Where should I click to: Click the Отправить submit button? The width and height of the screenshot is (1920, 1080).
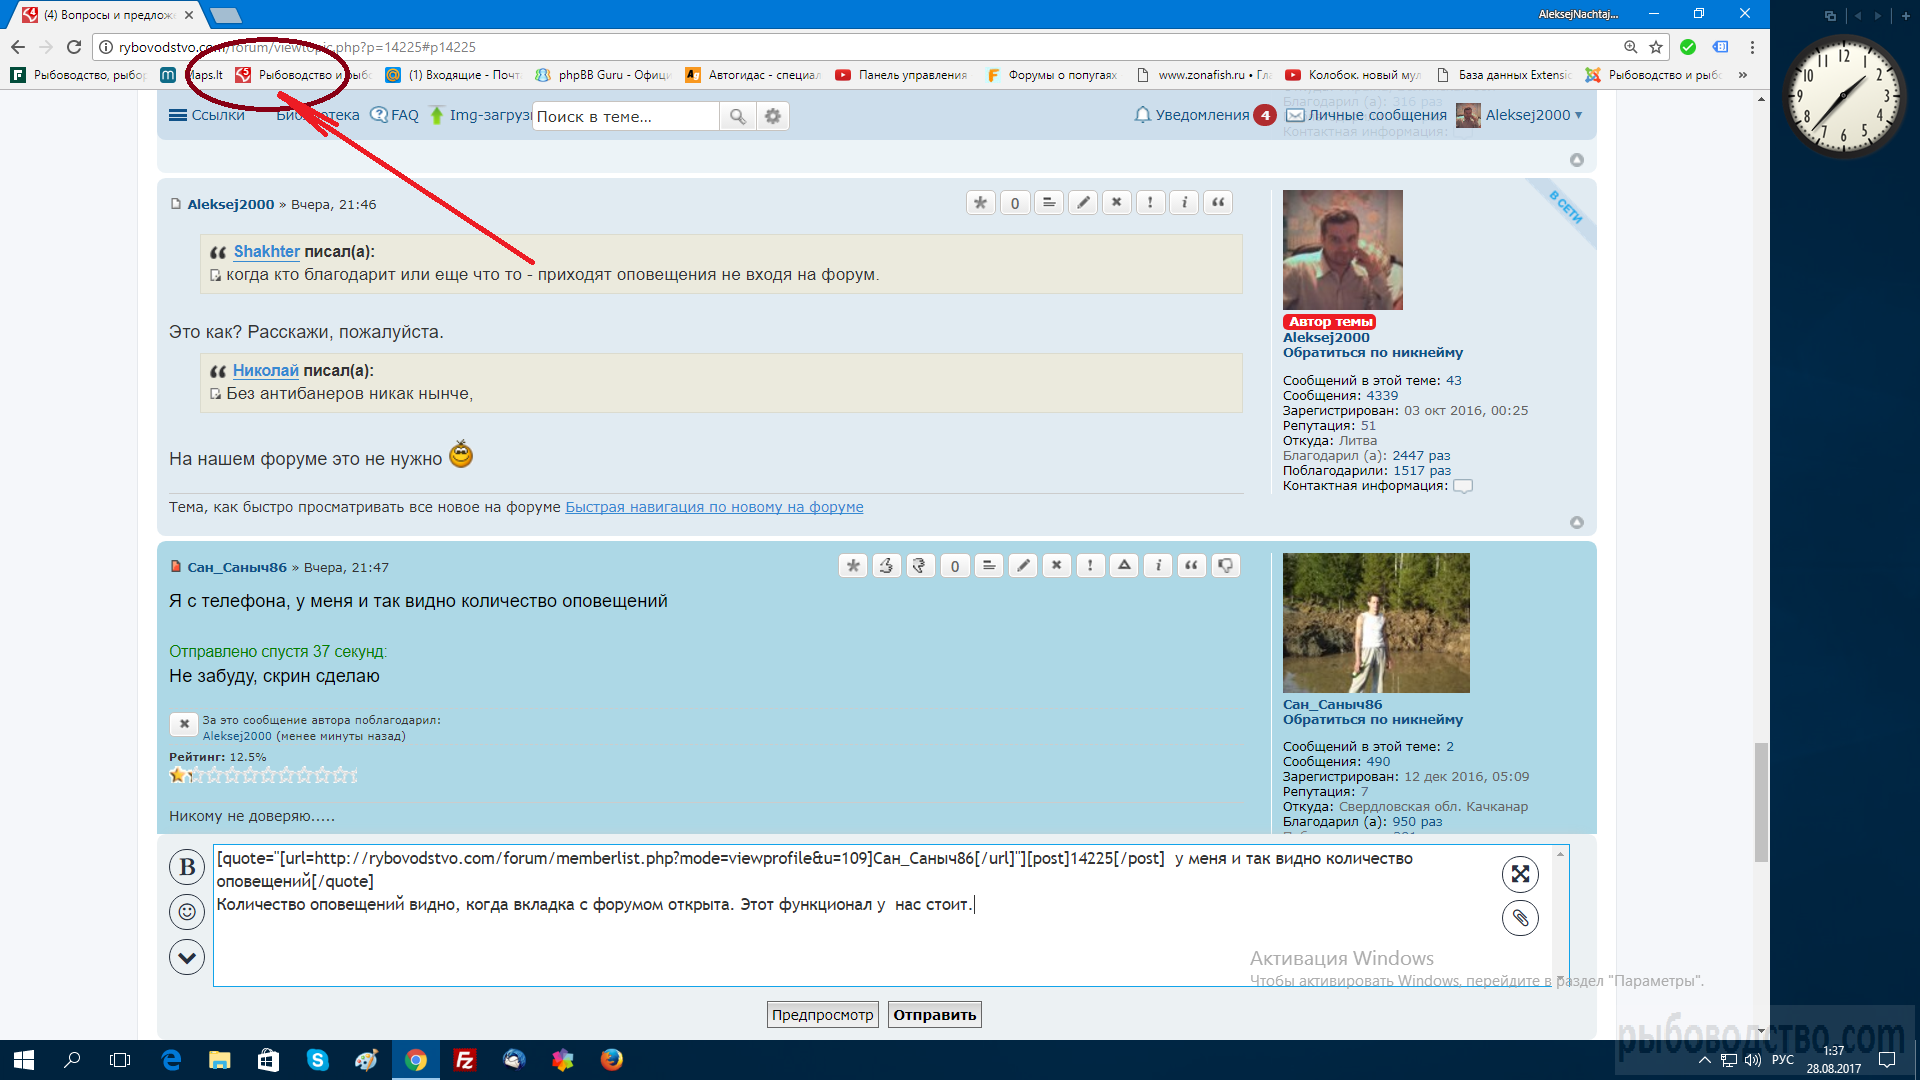click(x=934, y=1015)
